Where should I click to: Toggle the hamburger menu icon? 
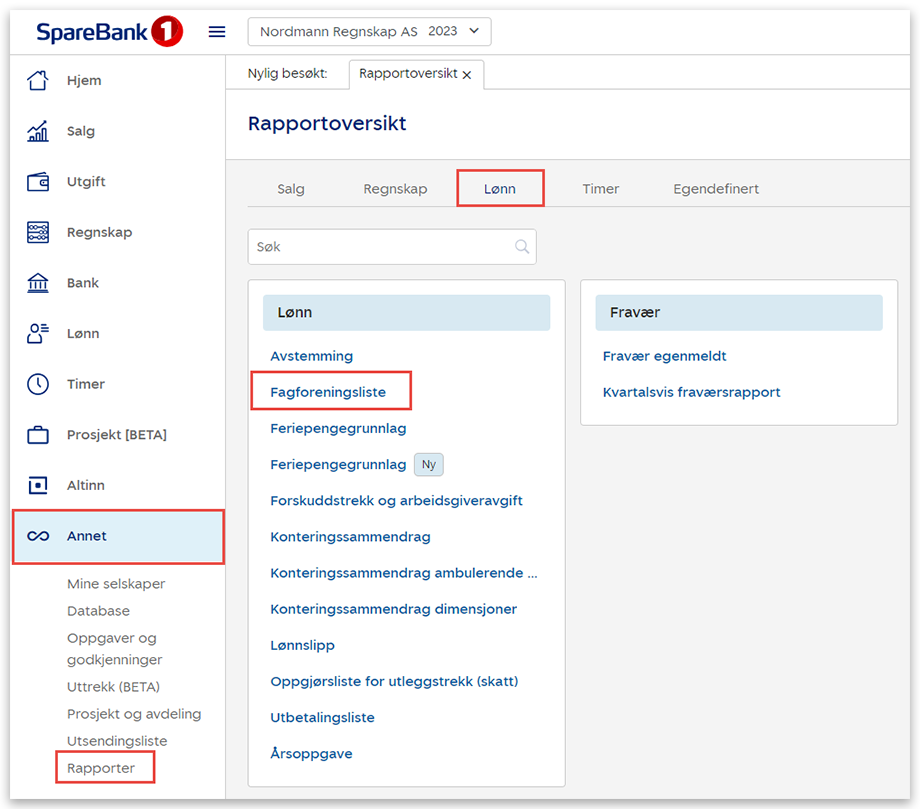click(x=217, y=32)
